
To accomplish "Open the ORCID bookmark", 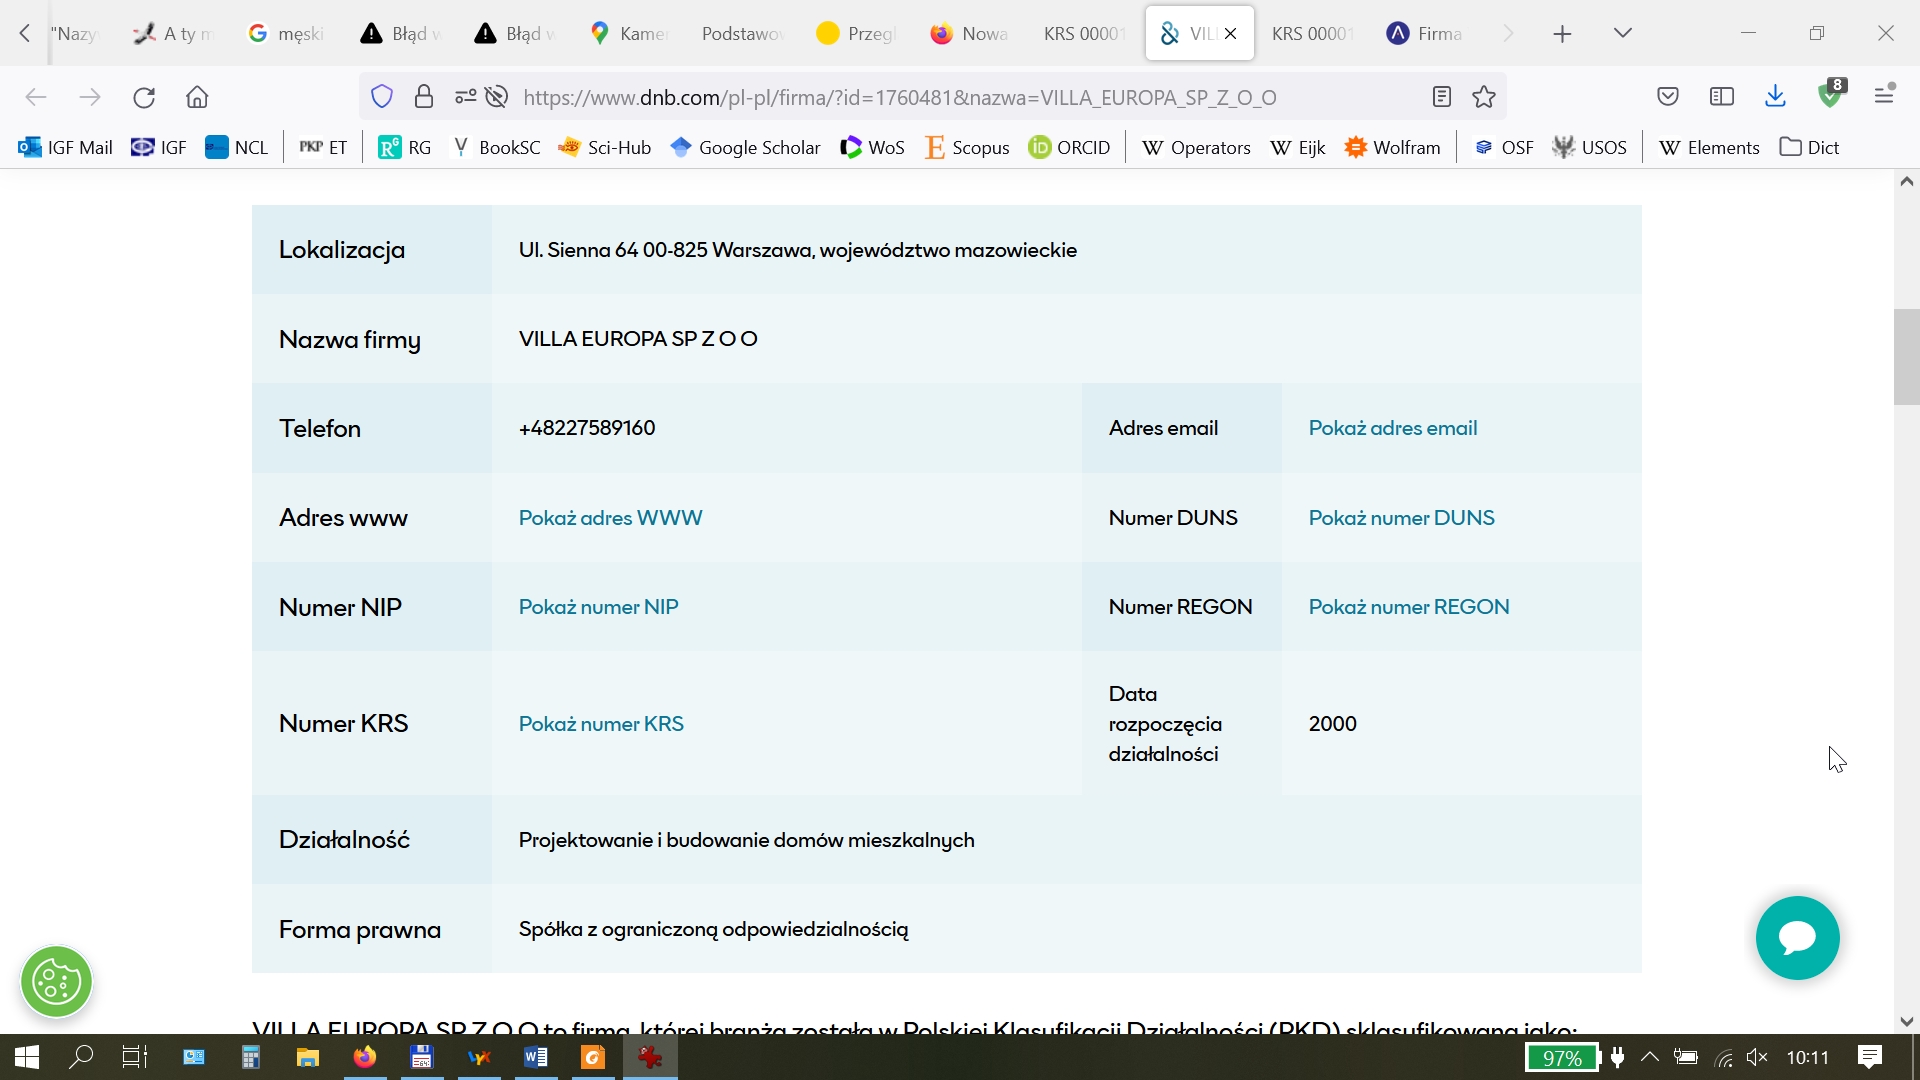I will [x=1069, y=147].
